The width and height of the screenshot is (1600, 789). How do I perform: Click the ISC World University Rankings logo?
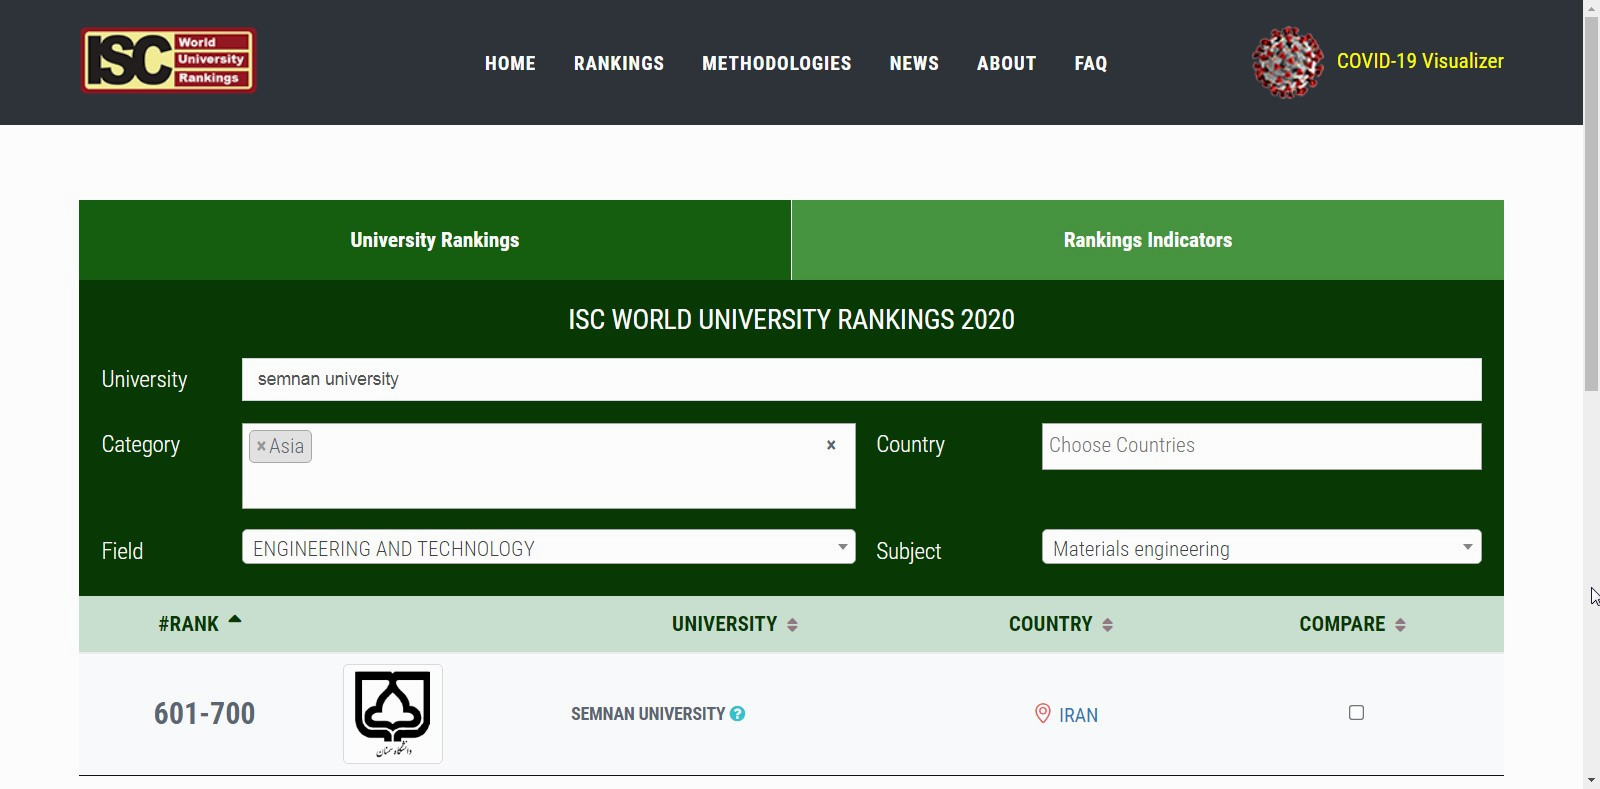coord(168,61)
